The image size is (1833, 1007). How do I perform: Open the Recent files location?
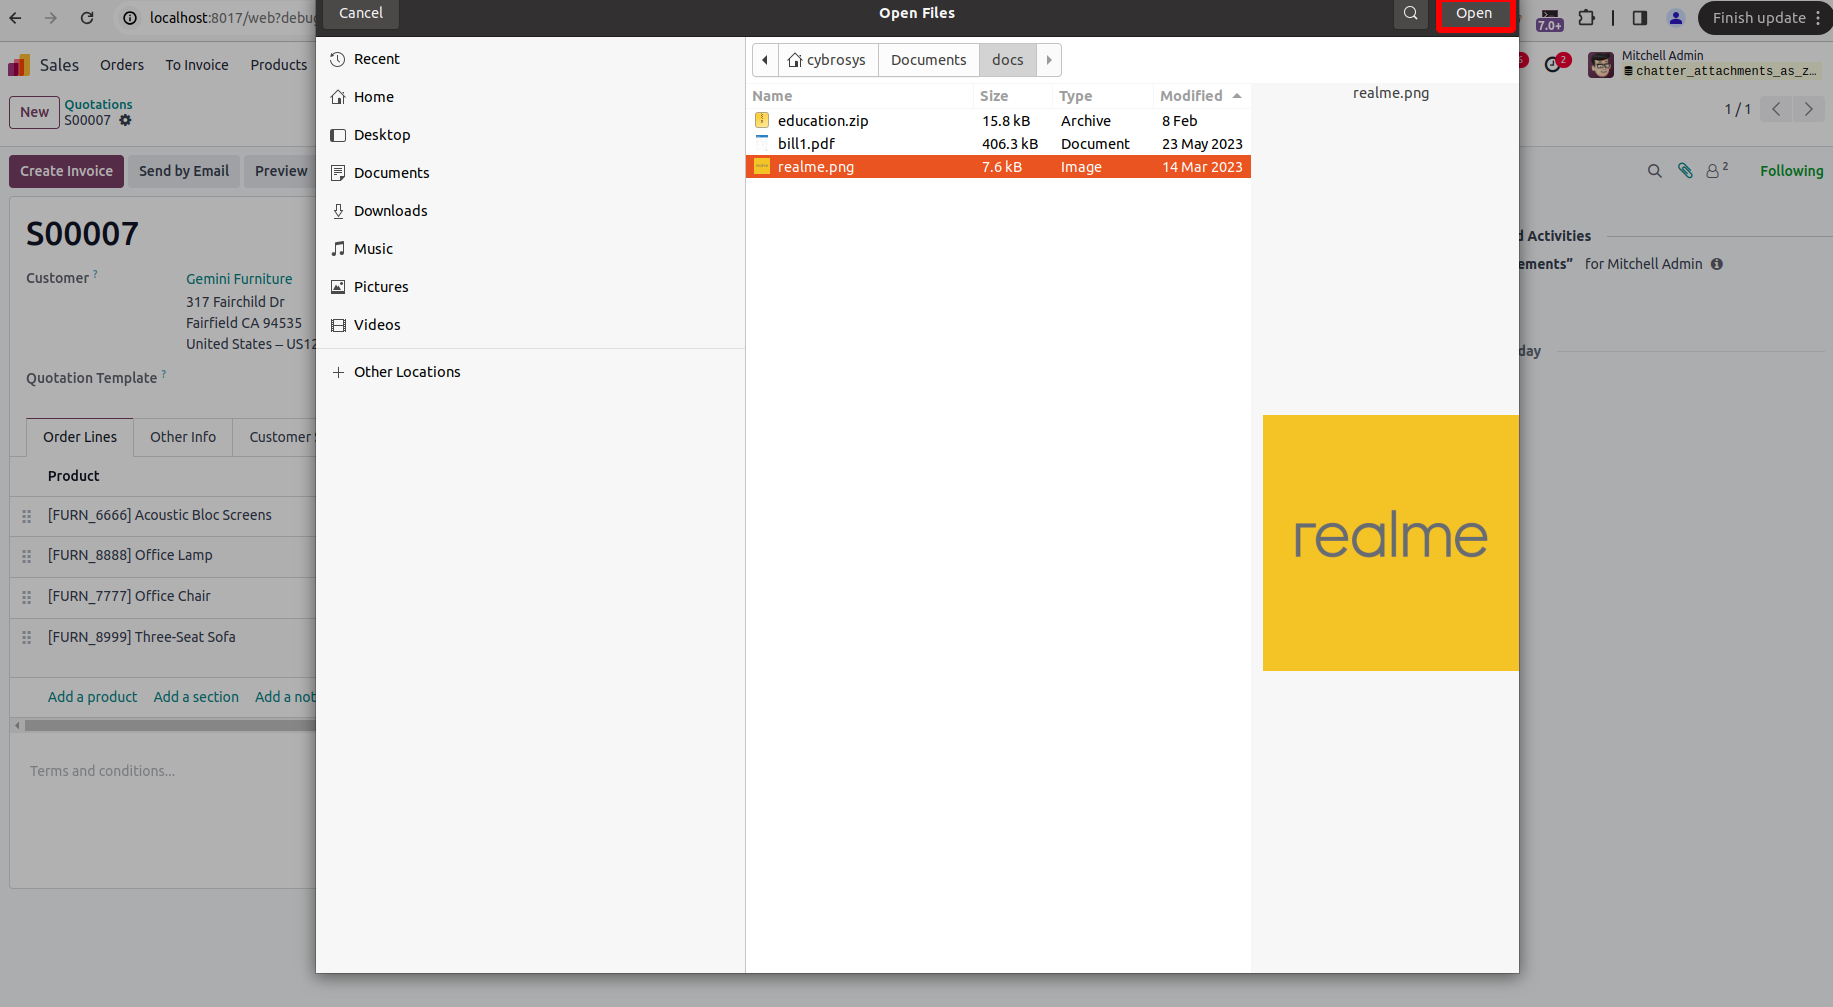[x=376, y=59]
